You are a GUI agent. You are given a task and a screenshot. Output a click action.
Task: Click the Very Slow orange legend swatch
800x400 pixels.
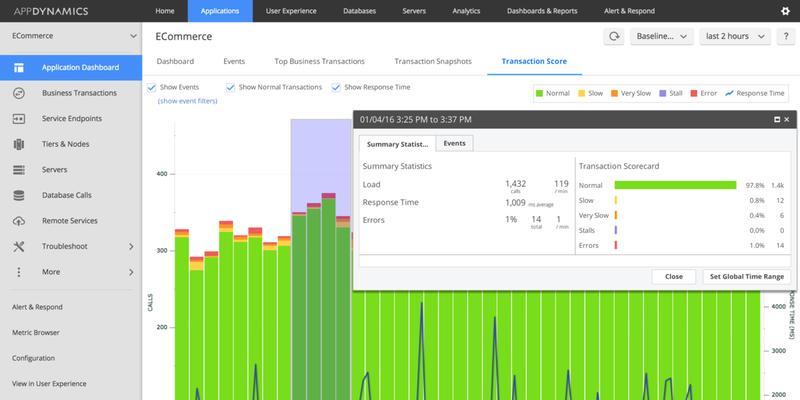614,93
